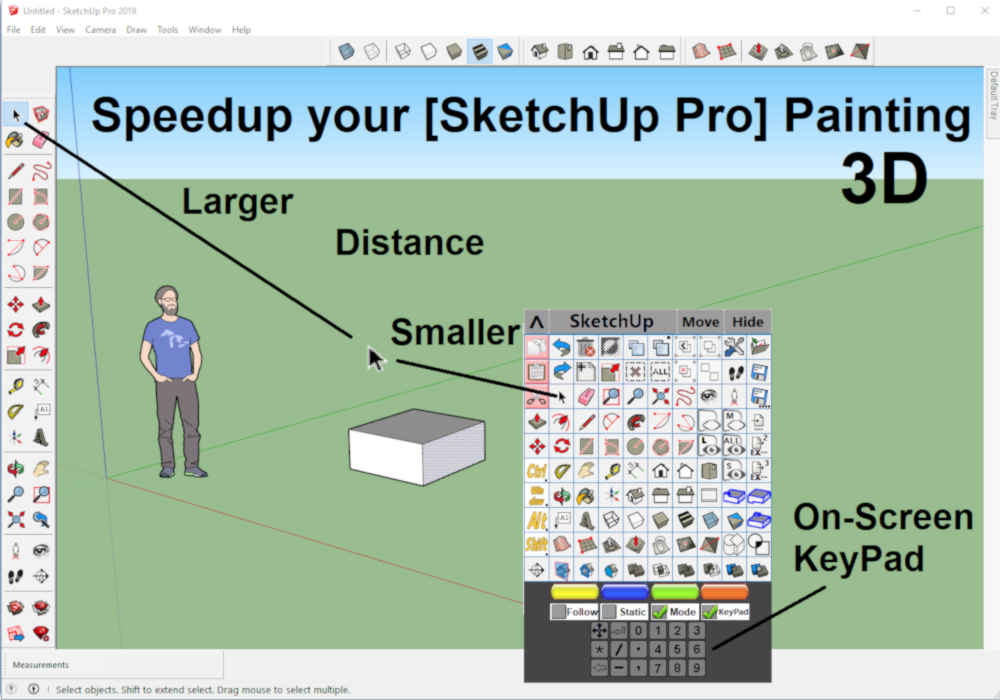
Task: Click the green color button in panel
Action: coord(675,592)
